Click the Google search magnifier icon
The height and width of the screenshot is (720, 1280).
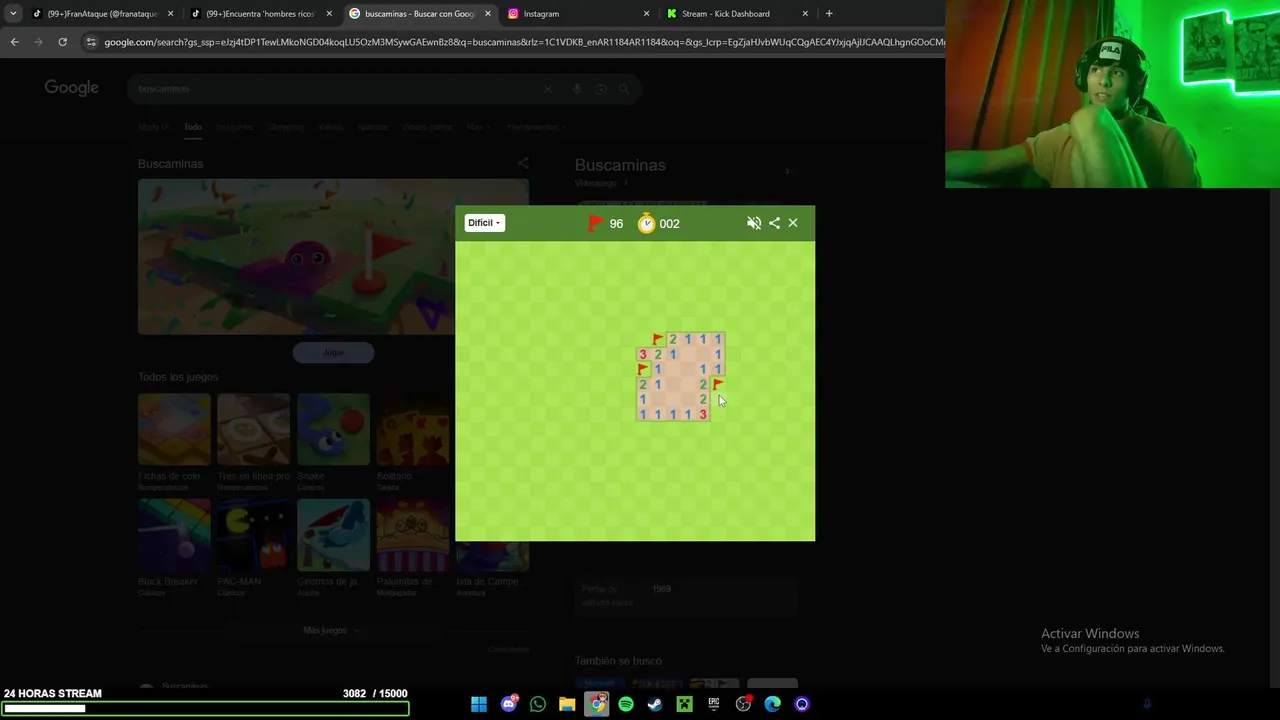coord(624,89)
